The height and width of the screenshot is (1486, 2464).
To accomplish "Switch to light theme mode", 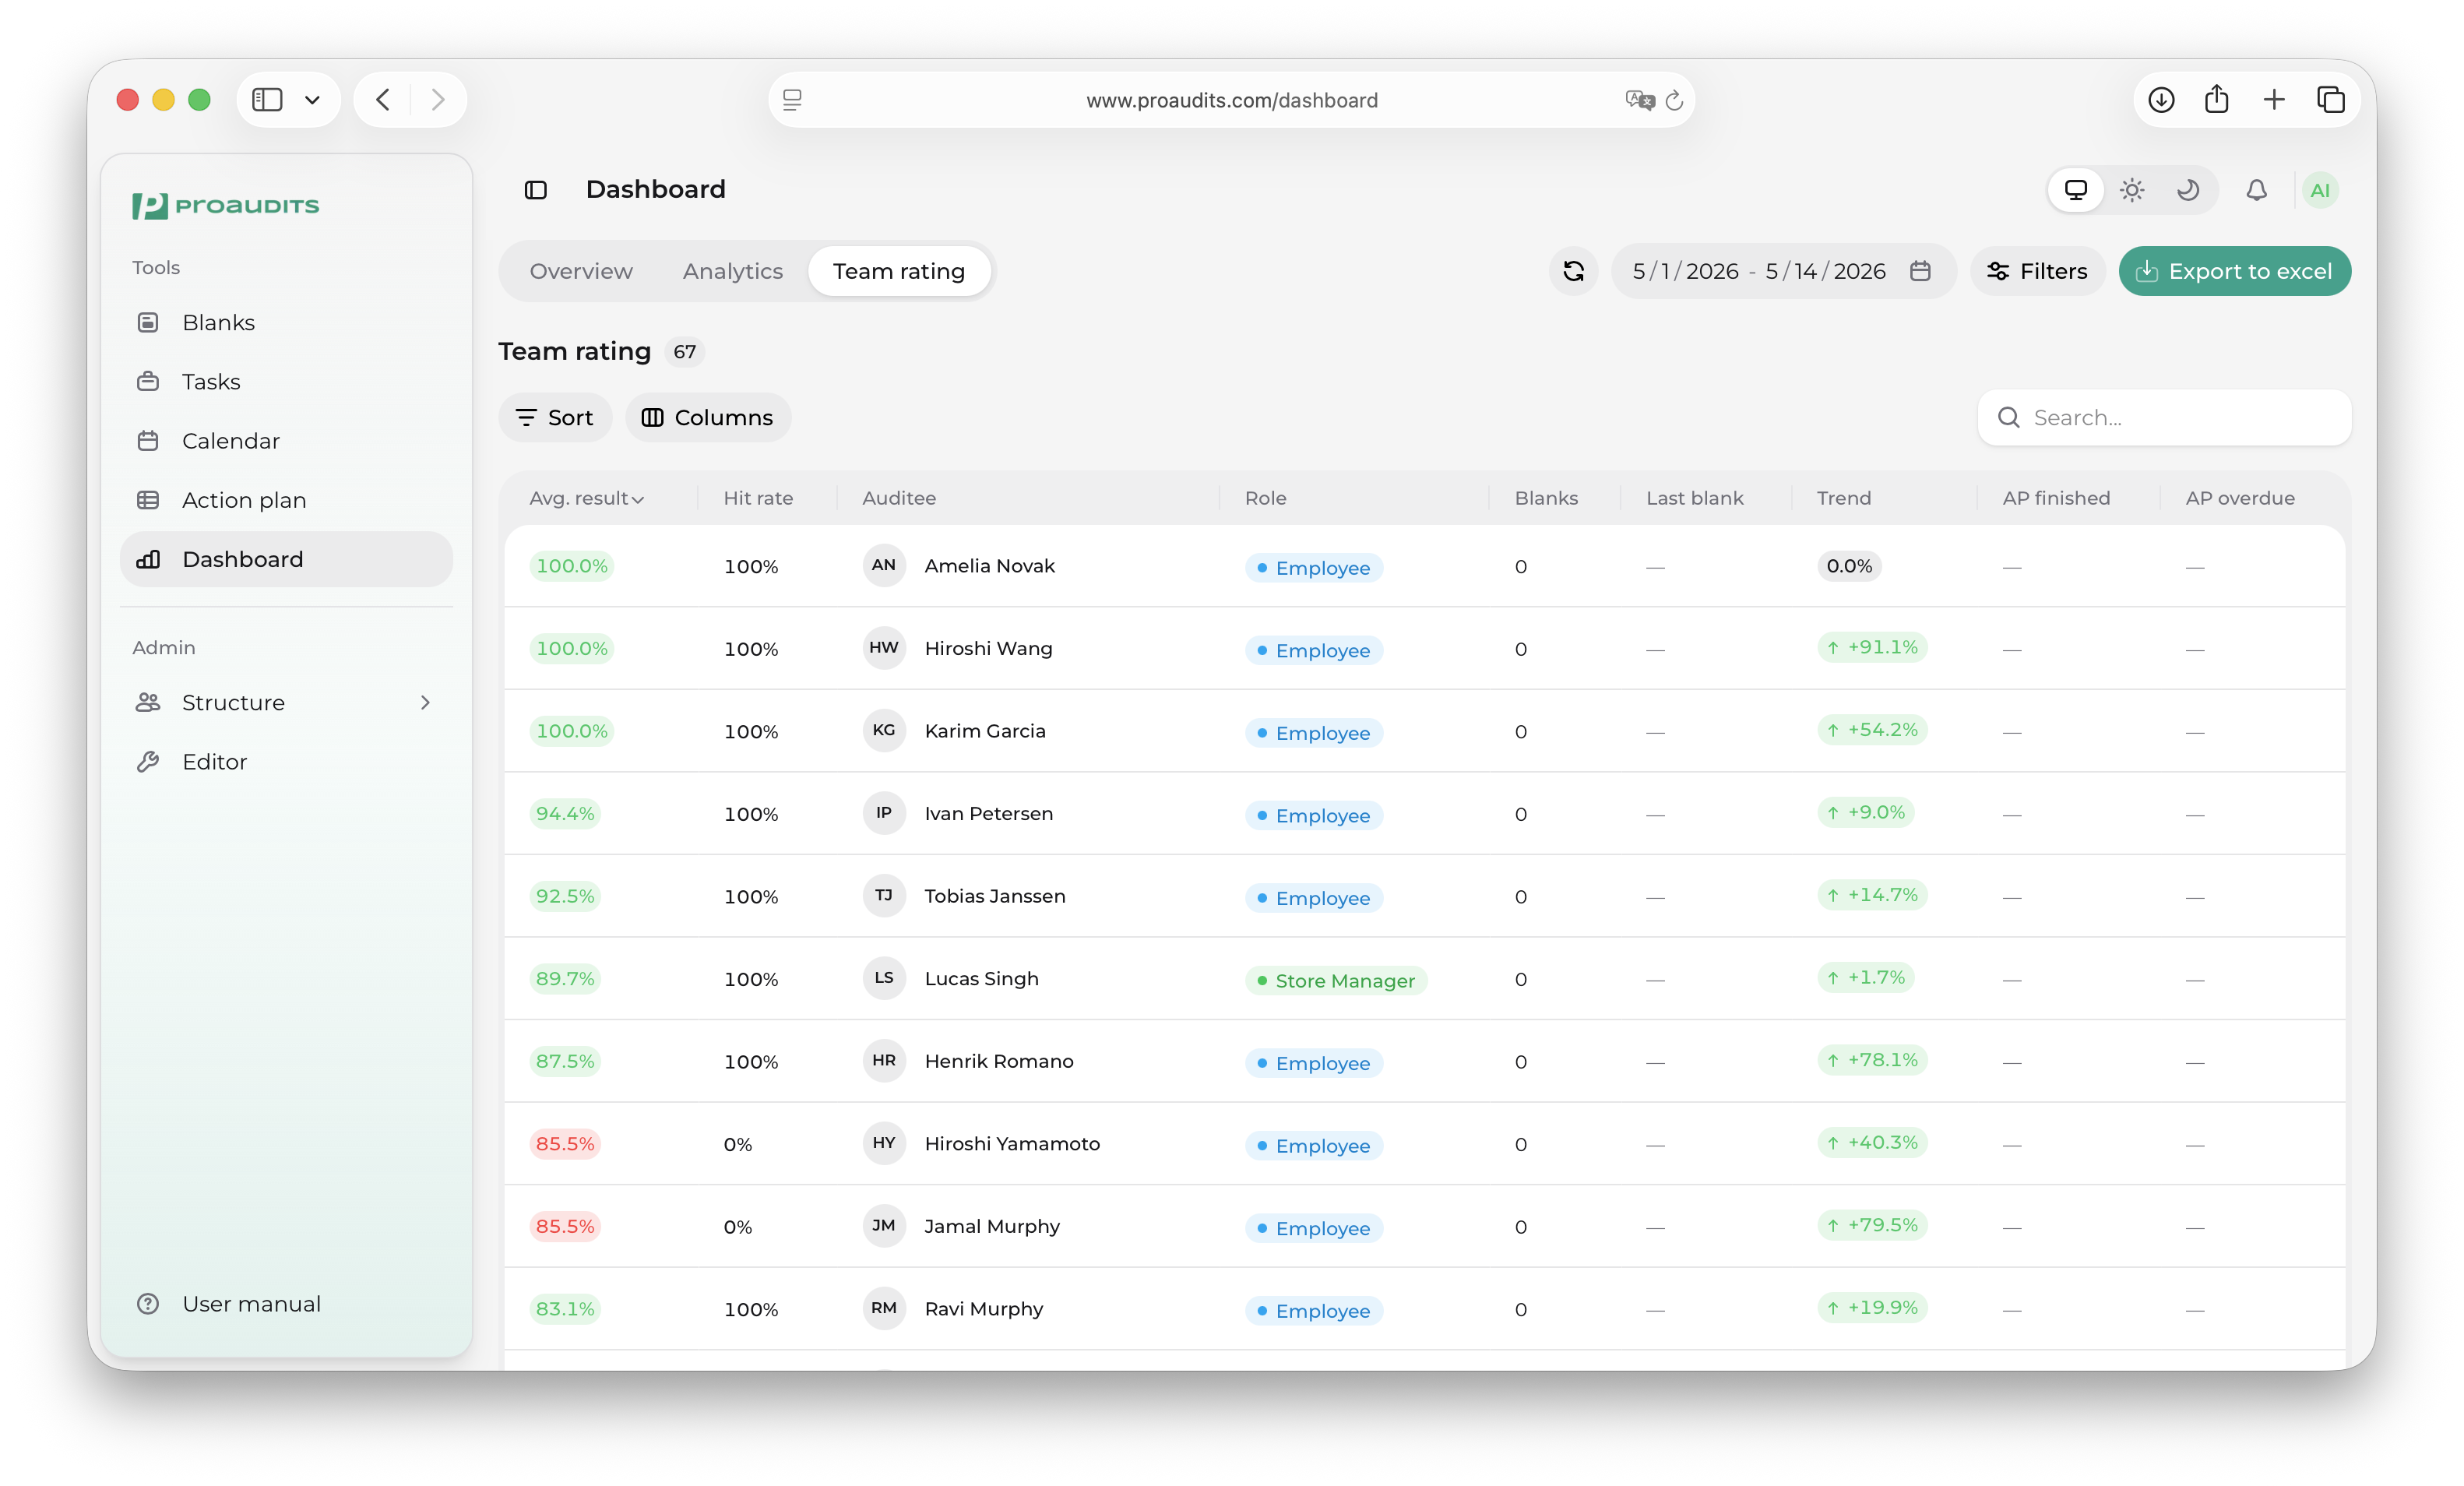I will [x=2132, y=189].
